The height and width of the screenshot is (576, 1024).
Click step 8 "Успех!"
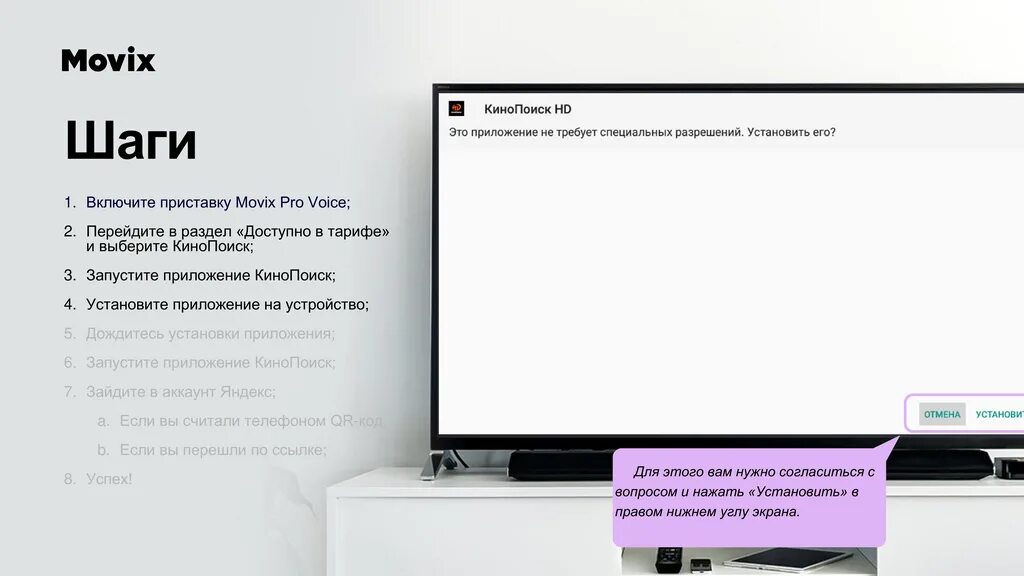point(109,479)
